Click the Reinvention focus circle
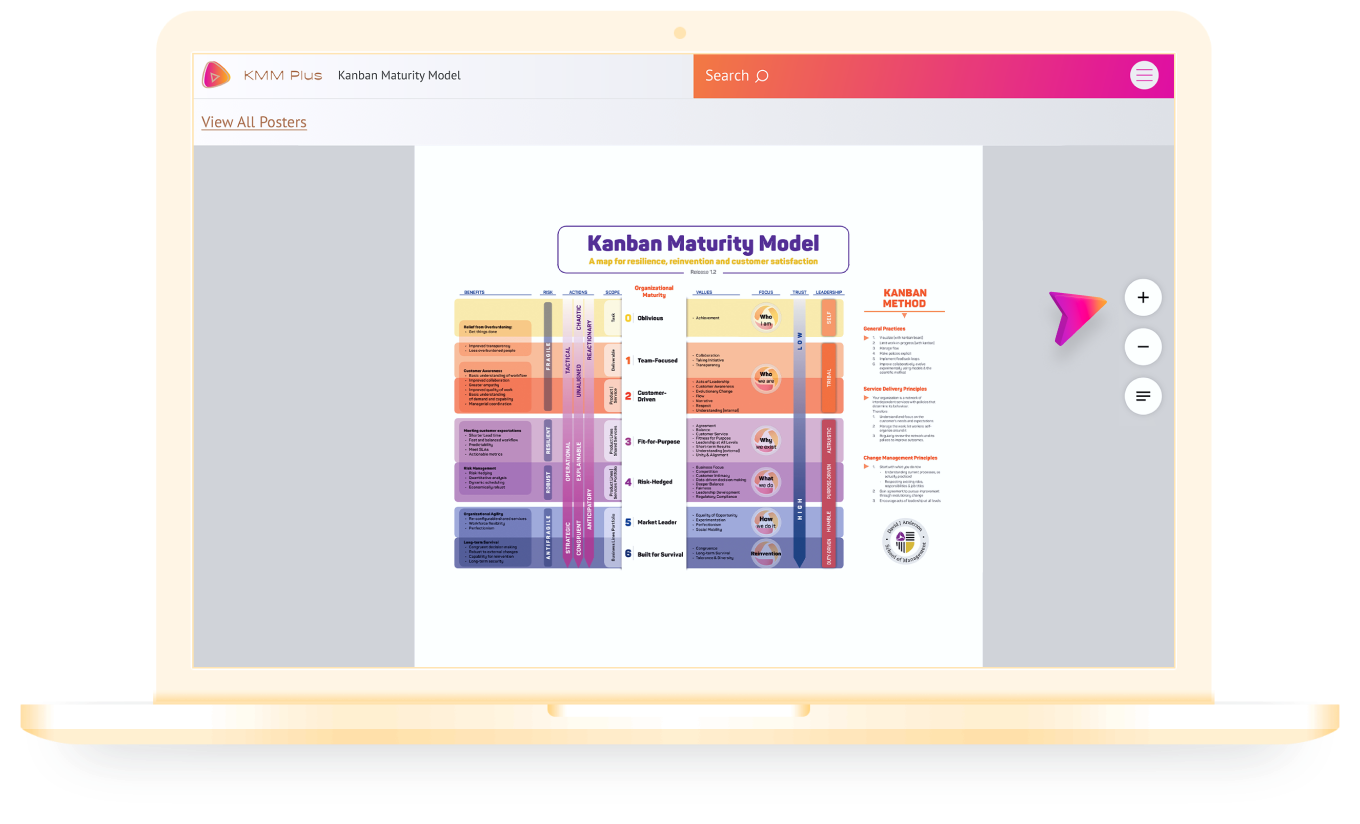1360x824 pixels. tap(766, 554)
